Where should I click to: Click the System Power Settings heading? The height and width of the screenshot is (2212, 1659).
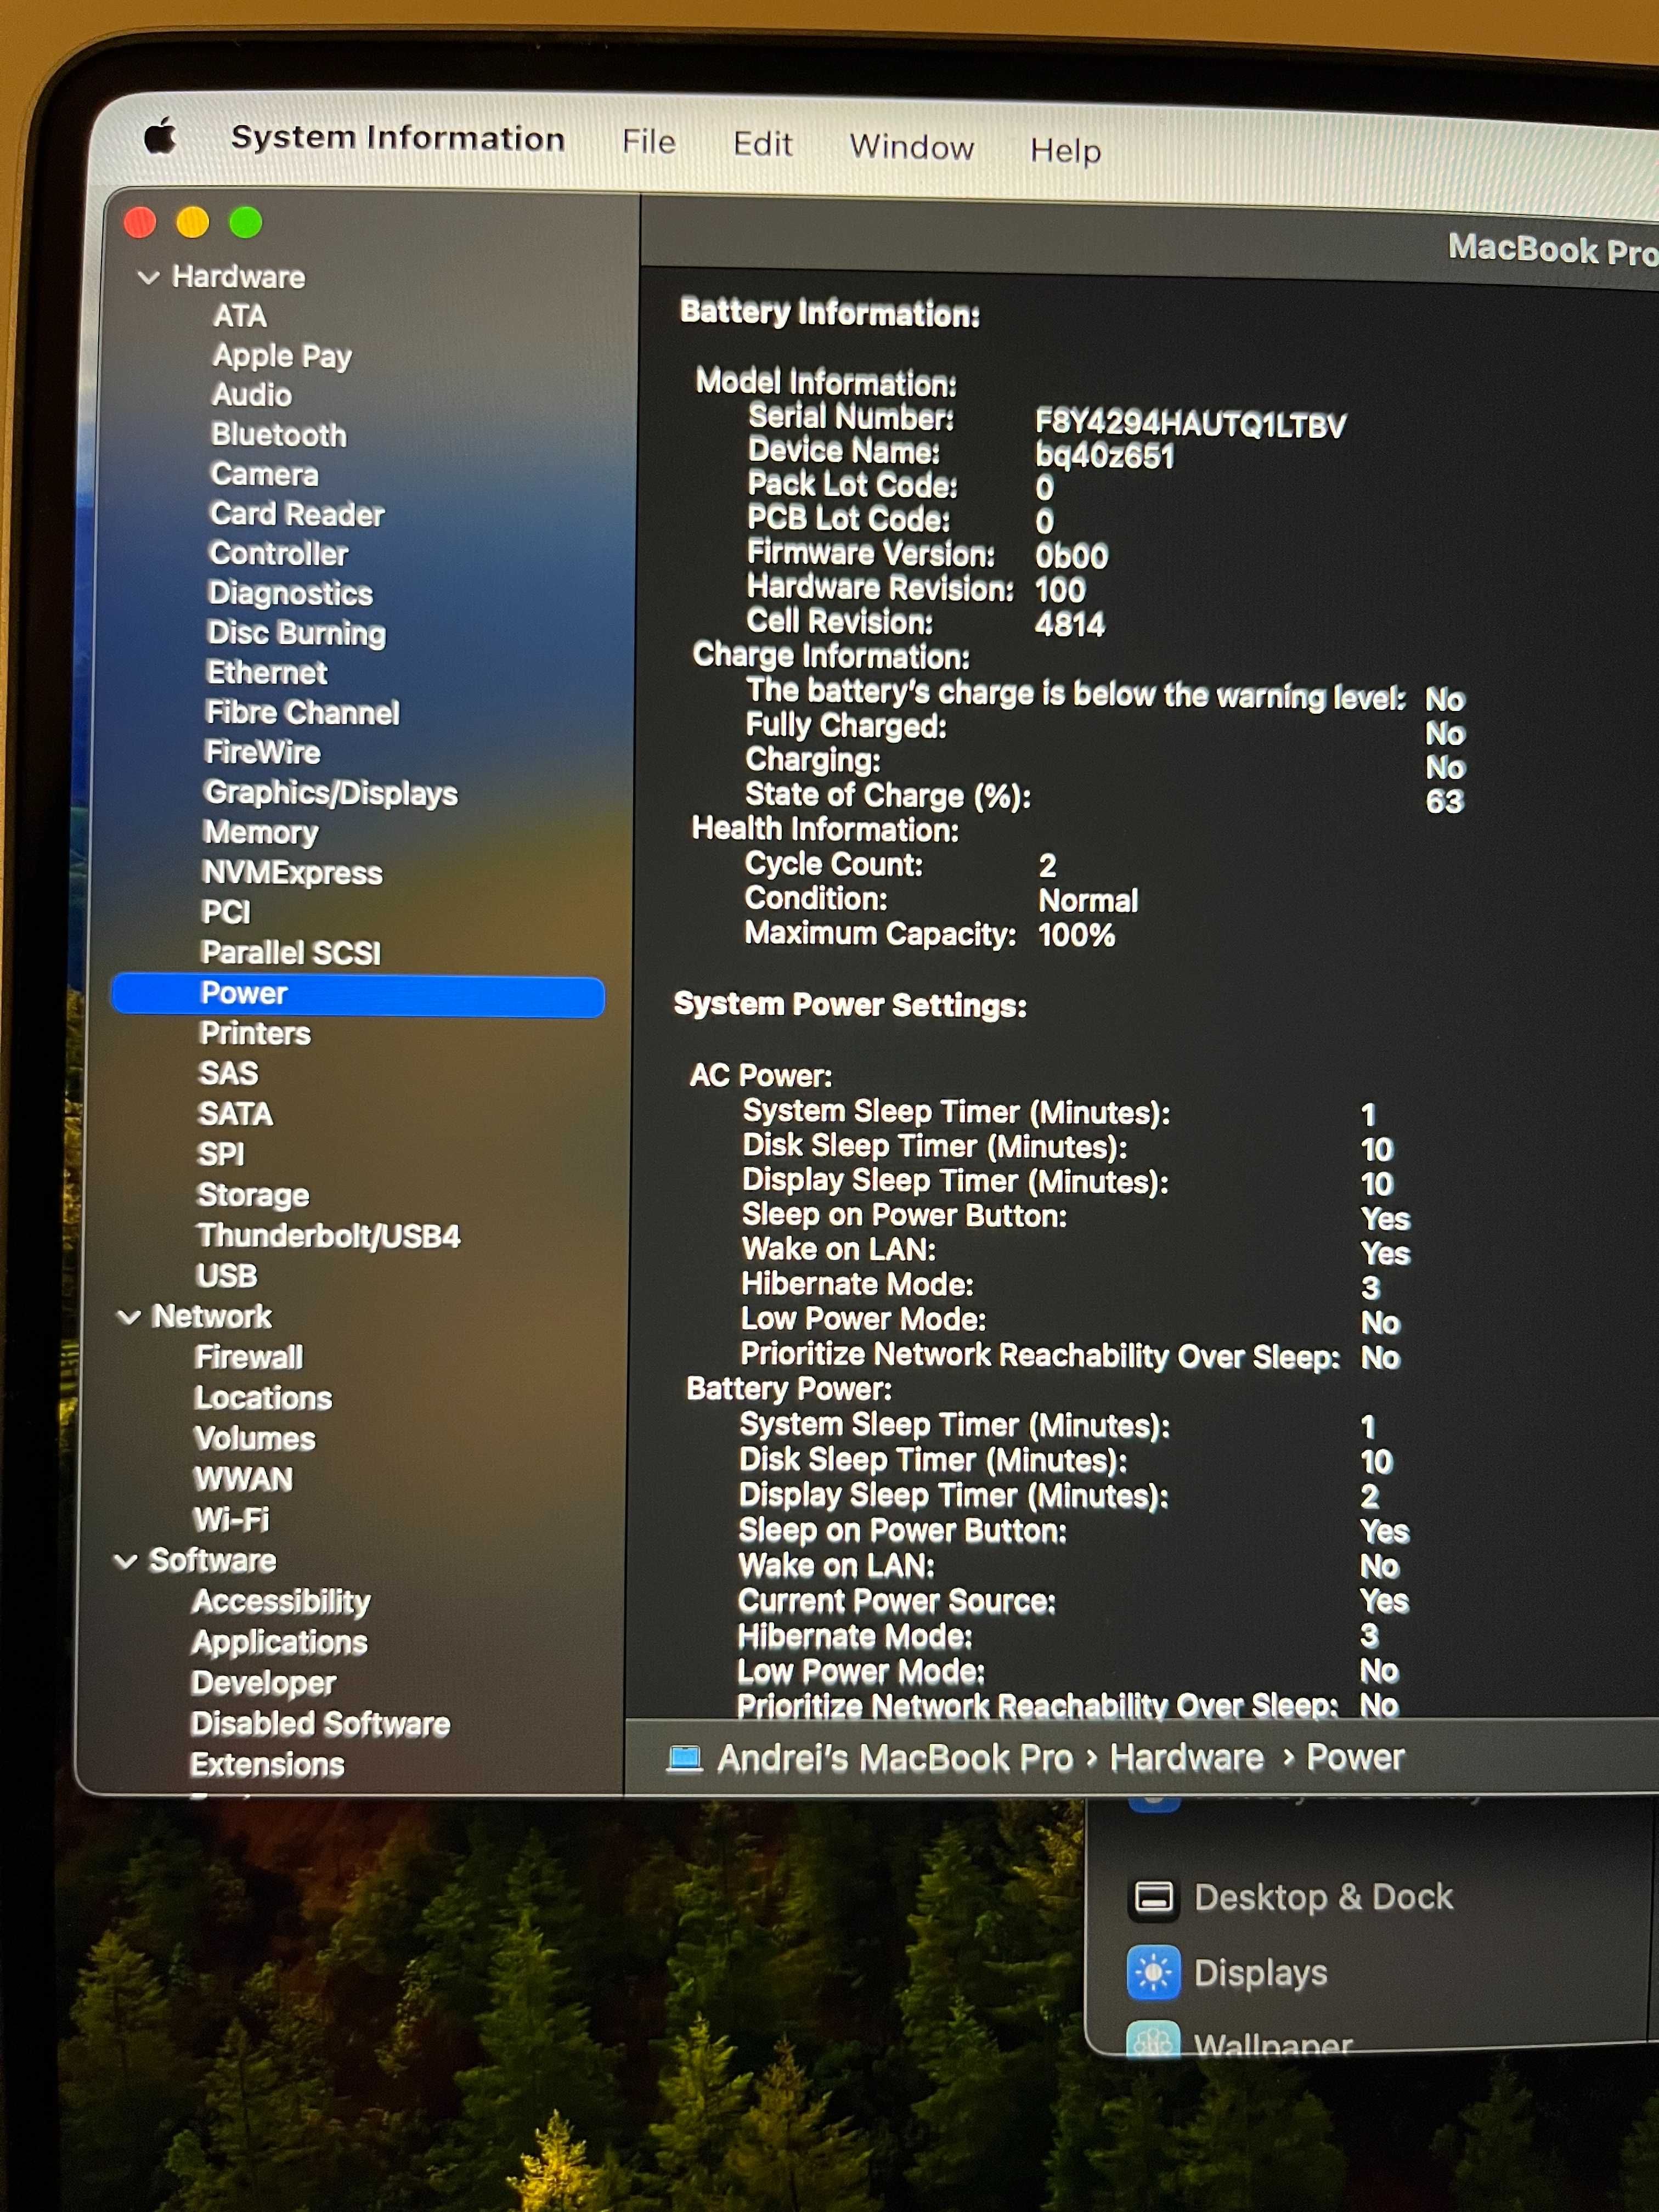[850, 1005]
